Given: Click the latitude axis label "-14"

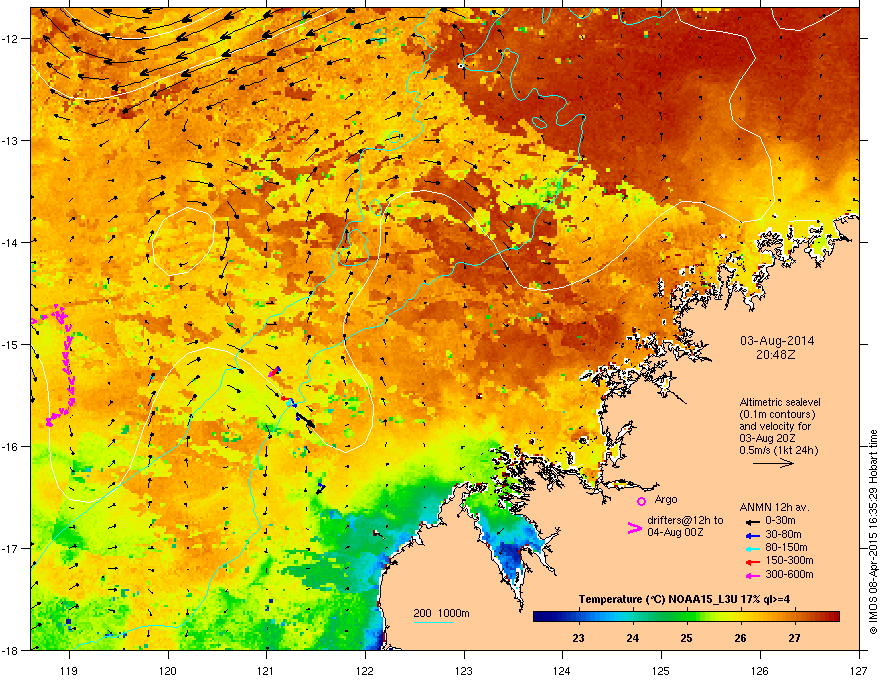Looking at the screenshot, I should pos(11,242).
